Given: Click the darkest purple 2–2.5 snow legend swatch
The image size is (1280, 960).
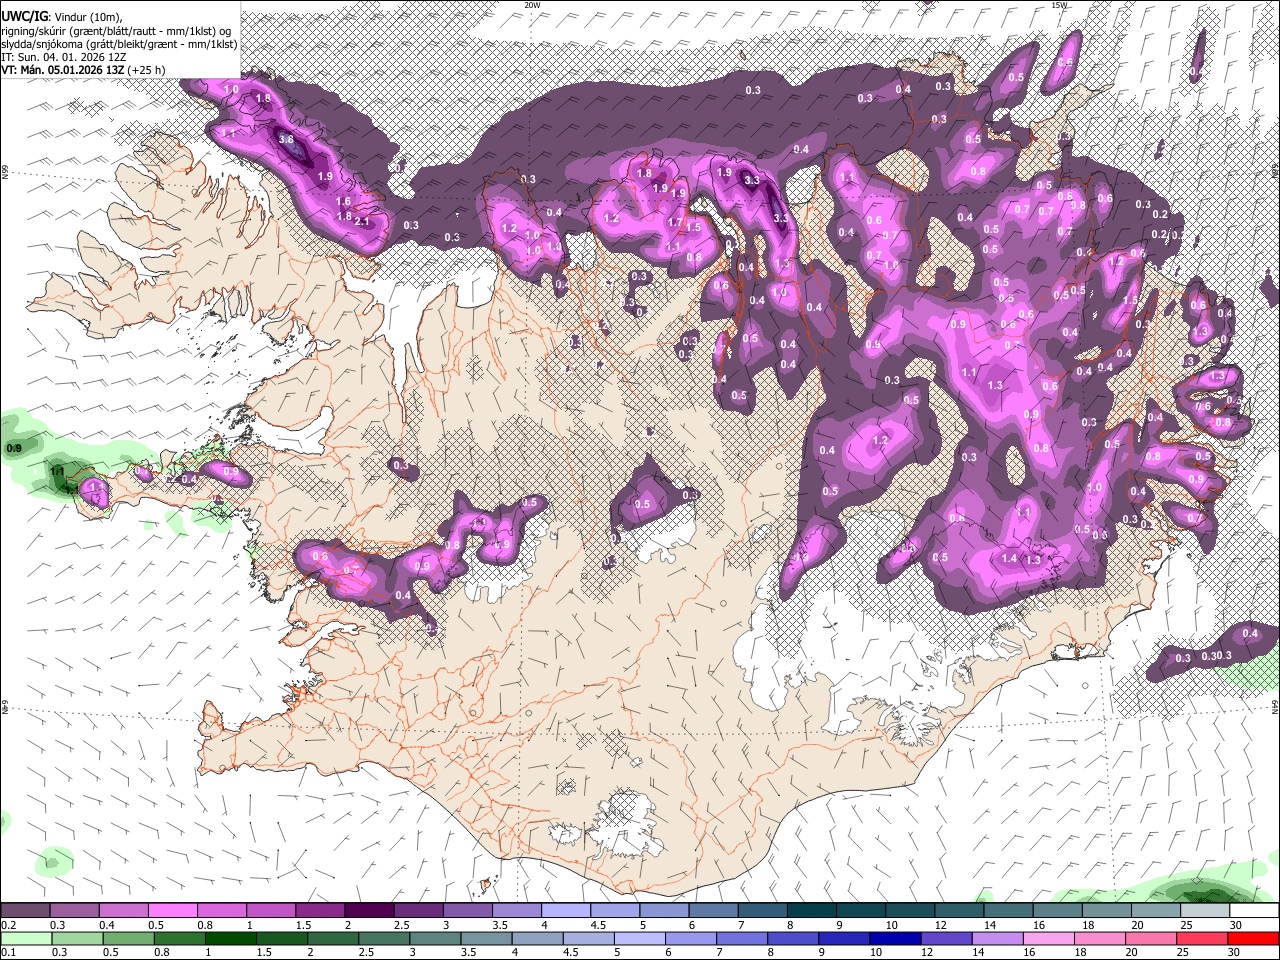Looking at the screenshot, I should pos(368,911).
